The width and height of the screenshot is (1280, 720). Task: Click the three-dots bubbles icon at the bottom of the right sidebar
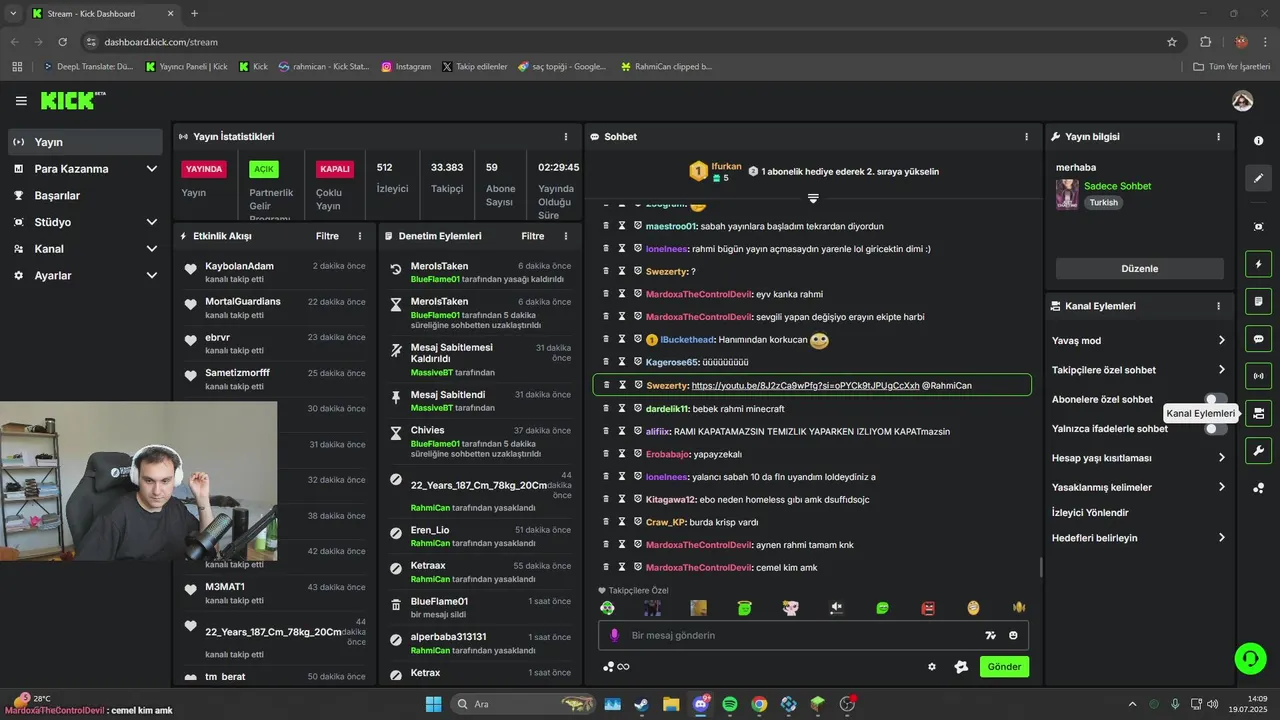click(1258, 488)
